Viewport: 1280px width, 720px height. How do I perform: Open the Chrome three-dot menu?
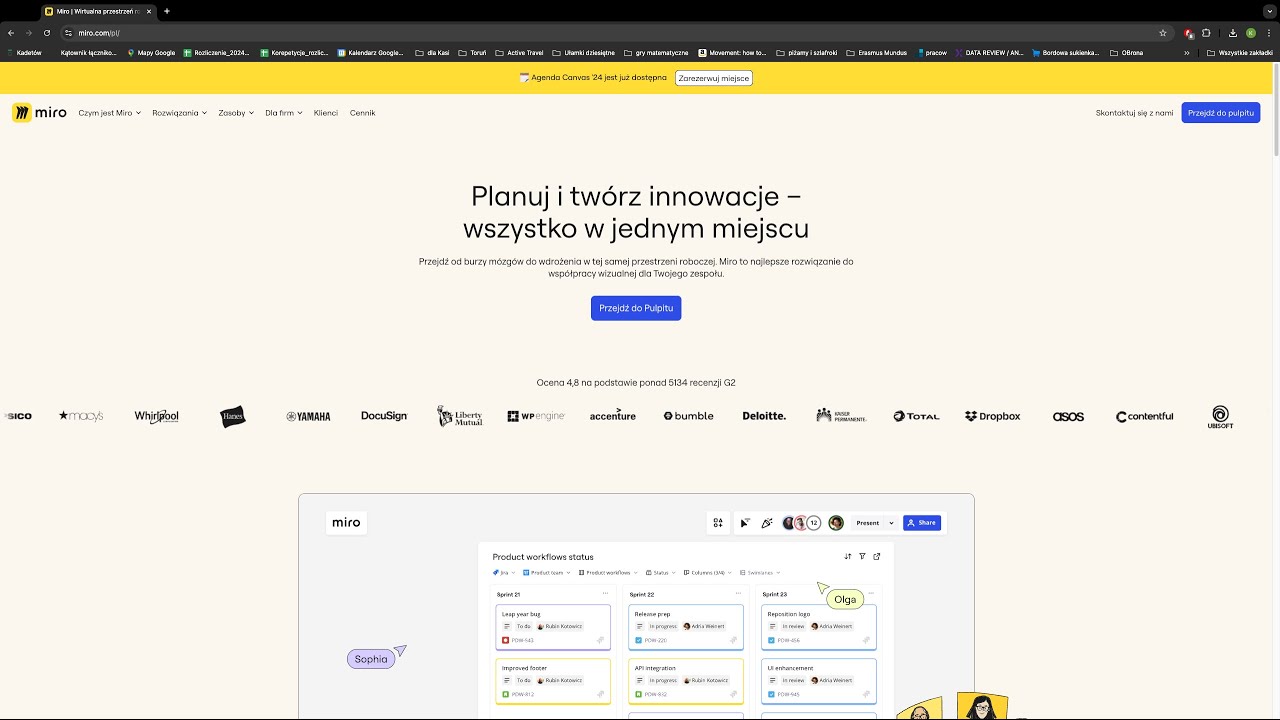1268,33
